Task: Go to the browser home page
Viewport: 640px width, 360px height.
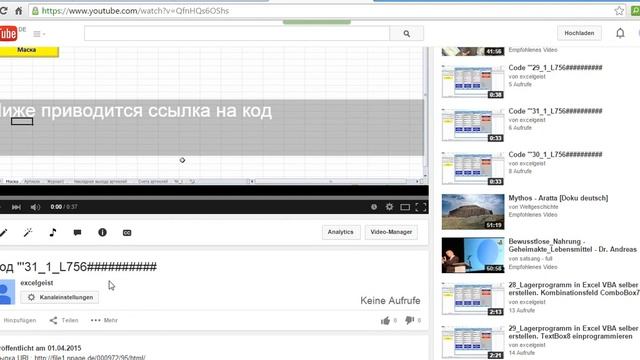Action: (18, 11)
